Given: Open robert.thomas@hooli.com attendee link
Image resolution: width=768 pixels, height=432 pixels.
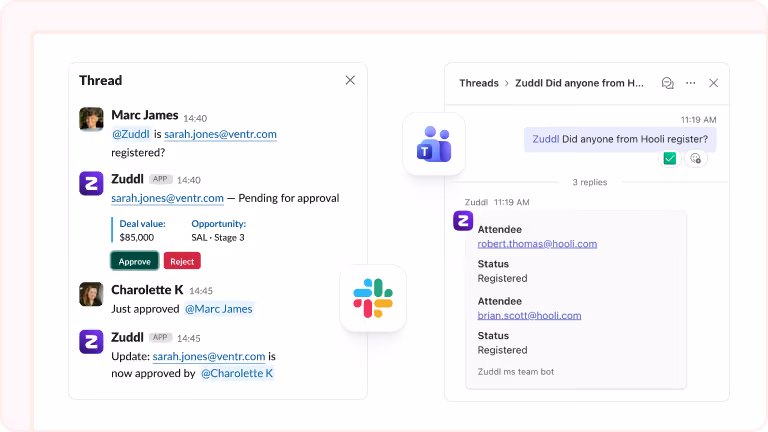Looking at the screenshot, I should tap(537, 243).
